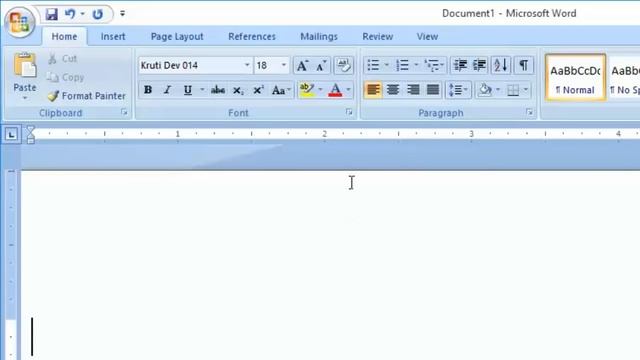This screenshot has width=640, height=360.
Task: Open the borders dropdown arrow
Action: pyautogui.click(x=526, y=90)
